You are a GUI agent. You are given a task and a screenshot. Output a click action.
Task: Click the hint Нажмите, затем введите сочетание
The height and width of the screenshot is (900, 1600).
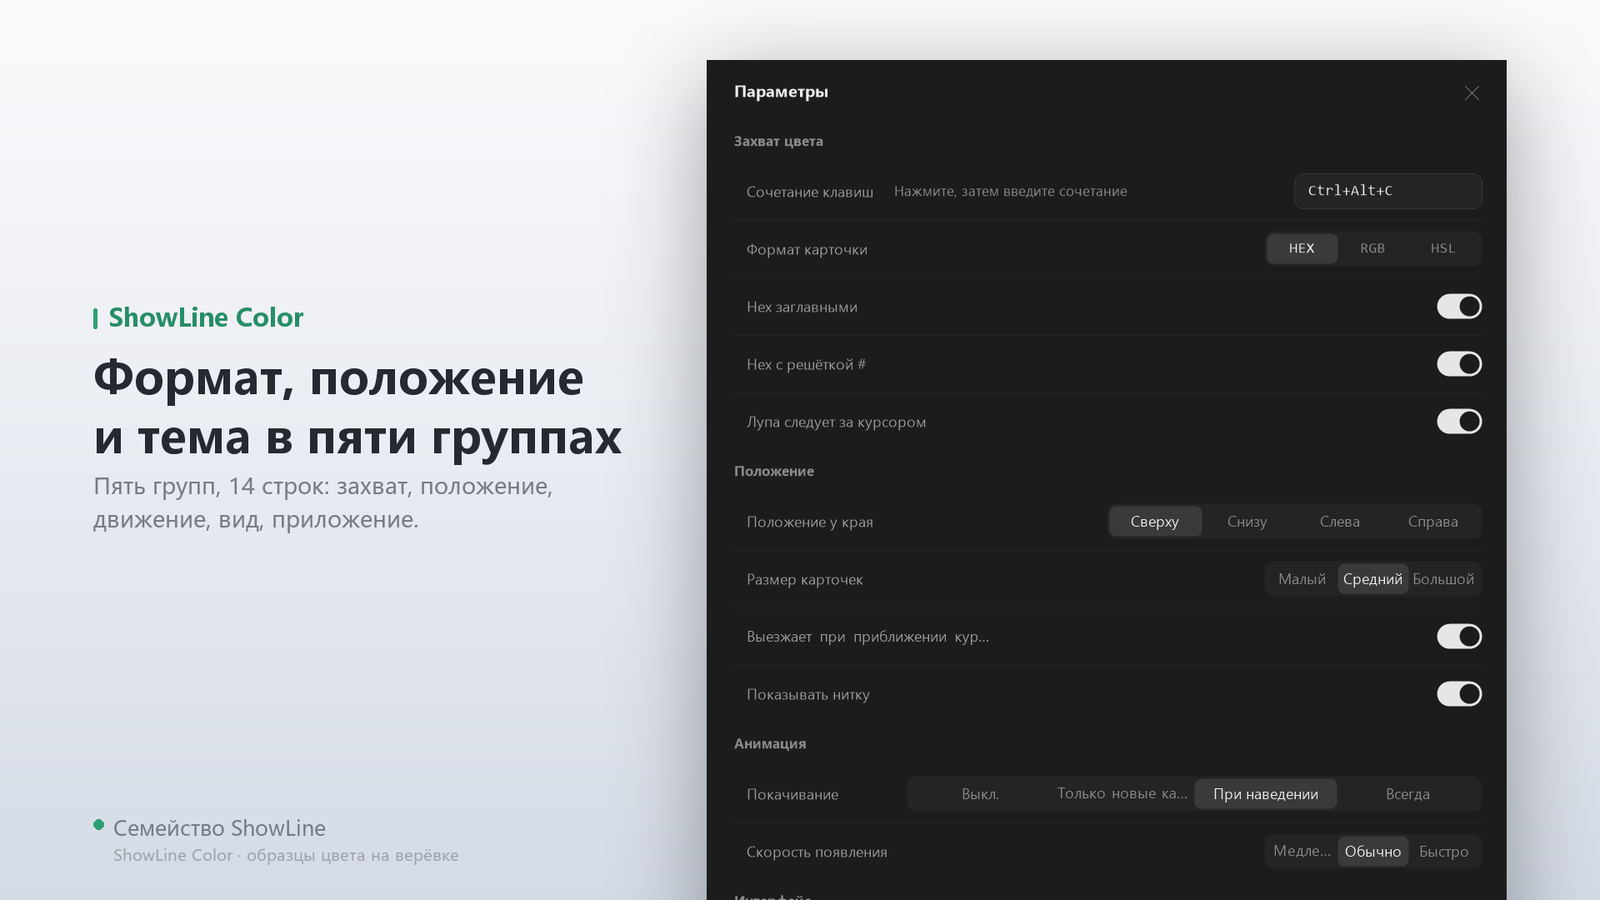coord(1010,191)
